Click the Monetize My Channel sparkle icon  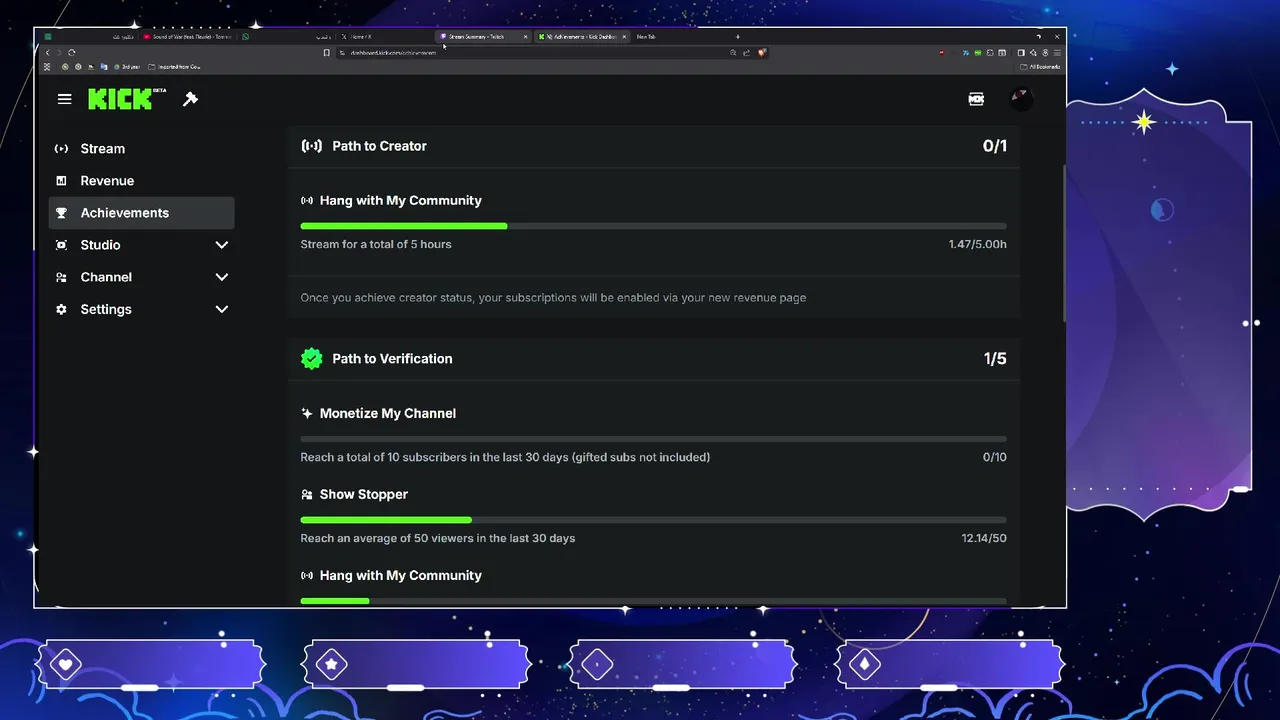pos(307,413)
